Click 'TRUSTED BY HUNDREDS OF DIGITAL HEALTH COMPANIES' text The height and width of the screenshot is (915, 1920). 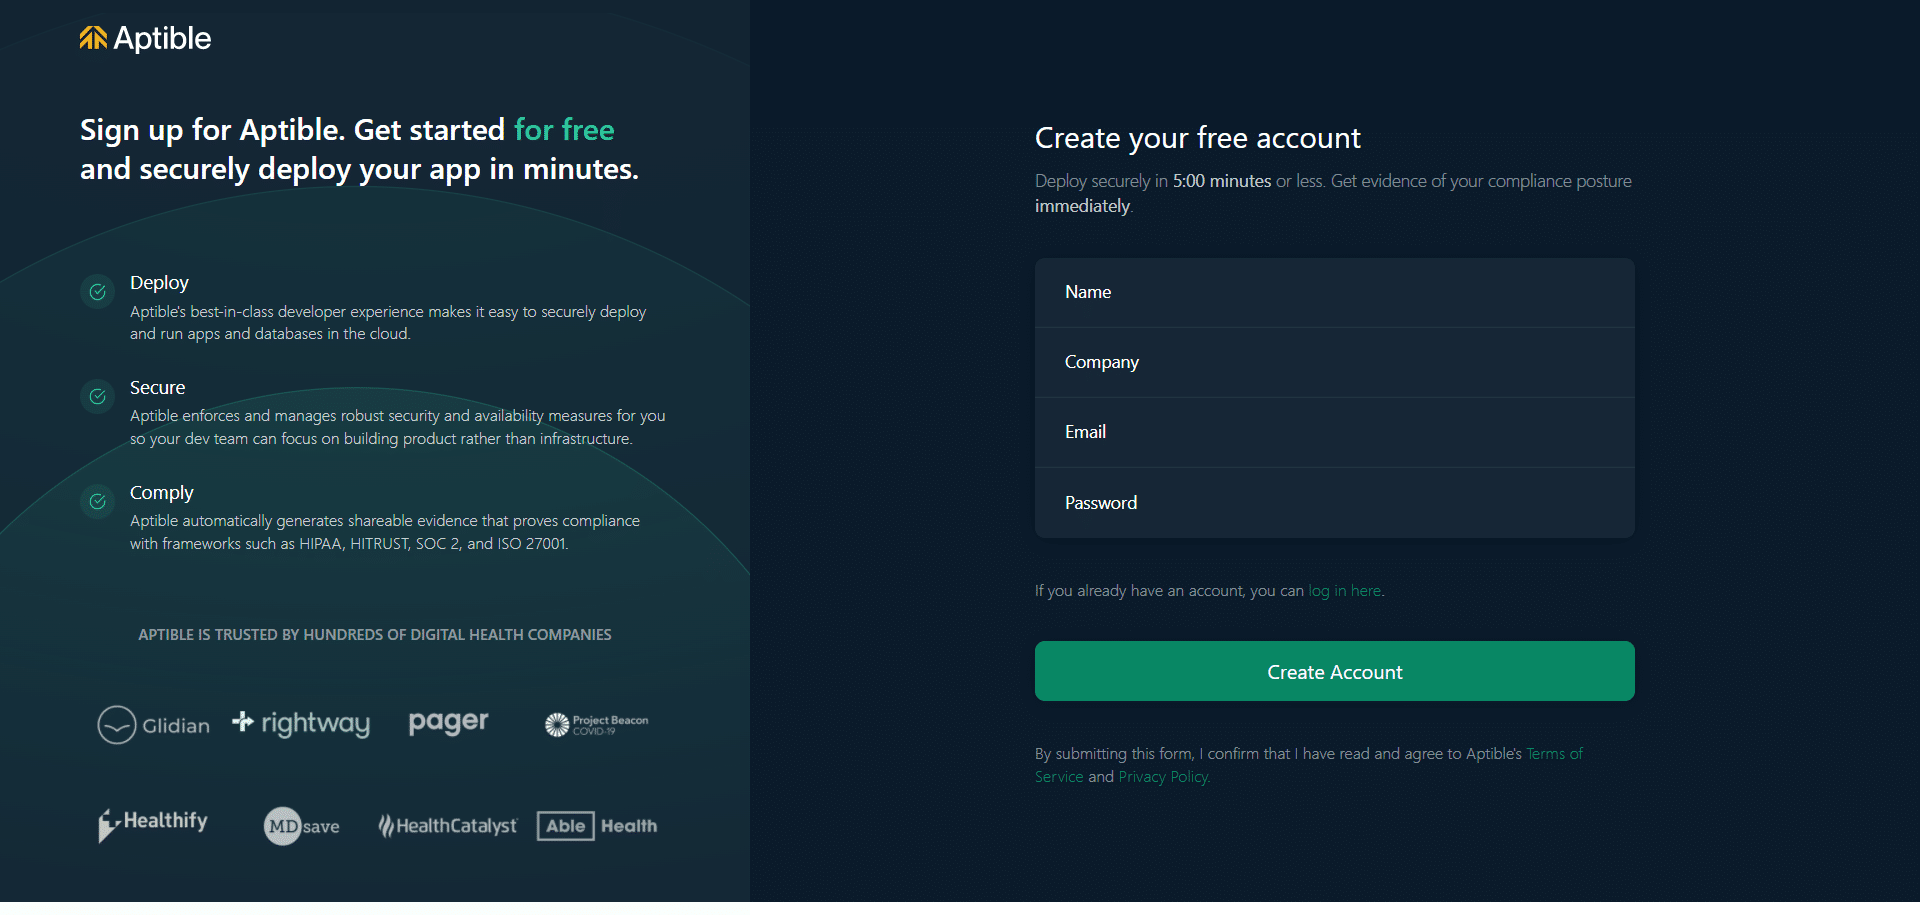(x=413, y=635)
